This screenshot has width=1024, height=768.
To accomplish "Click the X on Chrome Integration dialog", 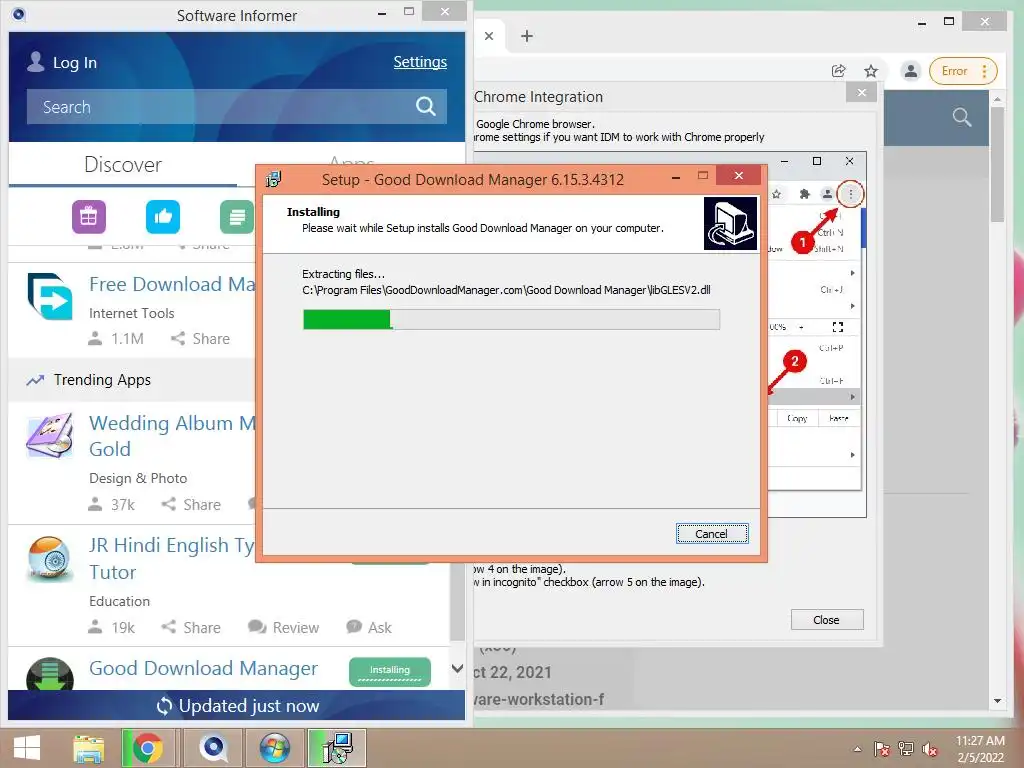I will pos(861,93).
